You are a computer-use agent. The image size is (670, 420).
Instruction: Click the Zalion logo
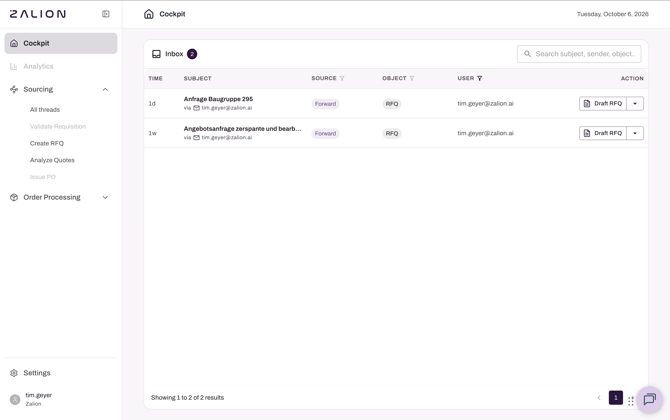pyautogui.click(x=38, y=14)
